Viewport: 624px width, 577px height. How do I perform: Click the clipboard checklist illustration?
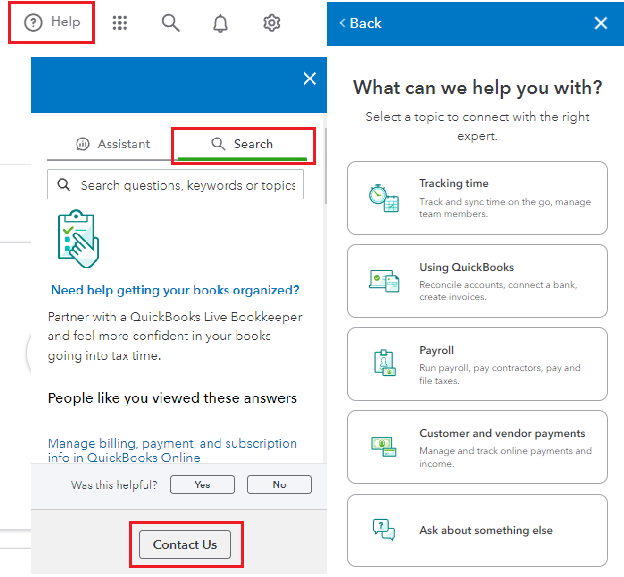click(78, 238)
